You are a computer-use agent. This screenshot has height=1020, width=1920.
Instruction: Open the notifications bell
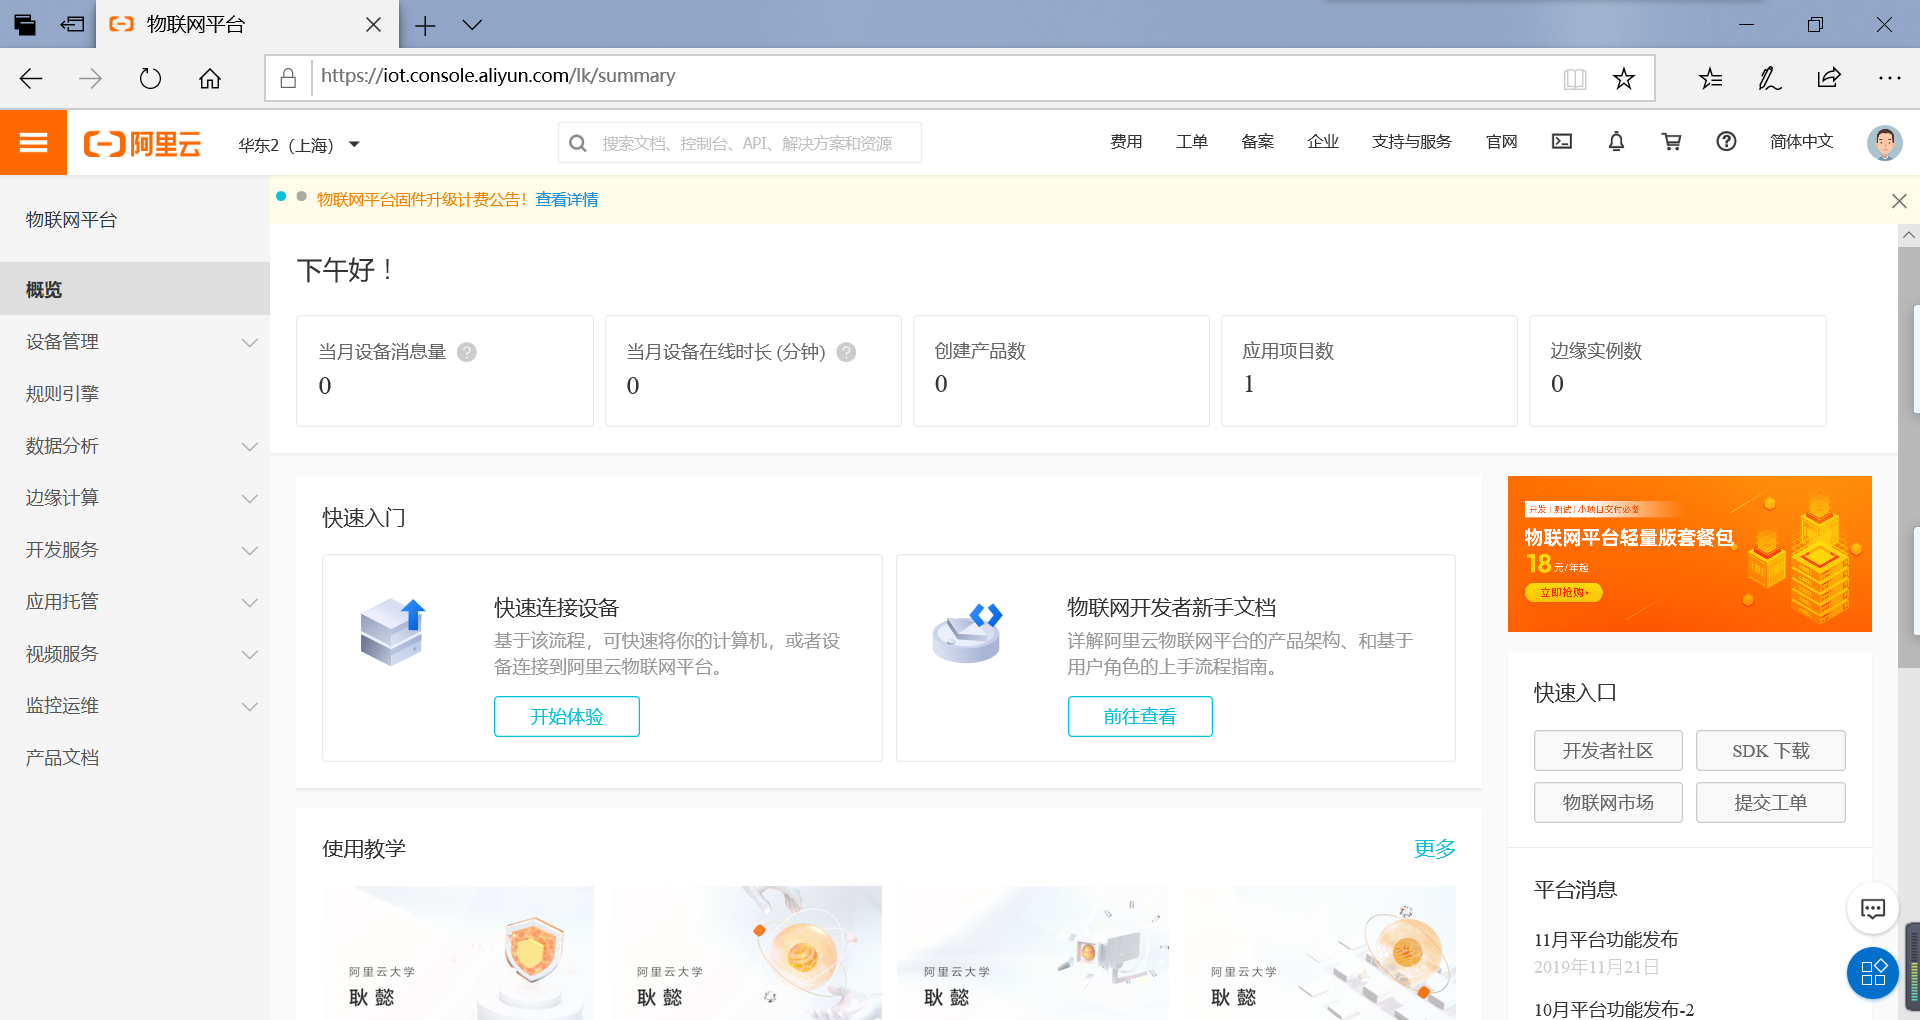click(1616, 142)
